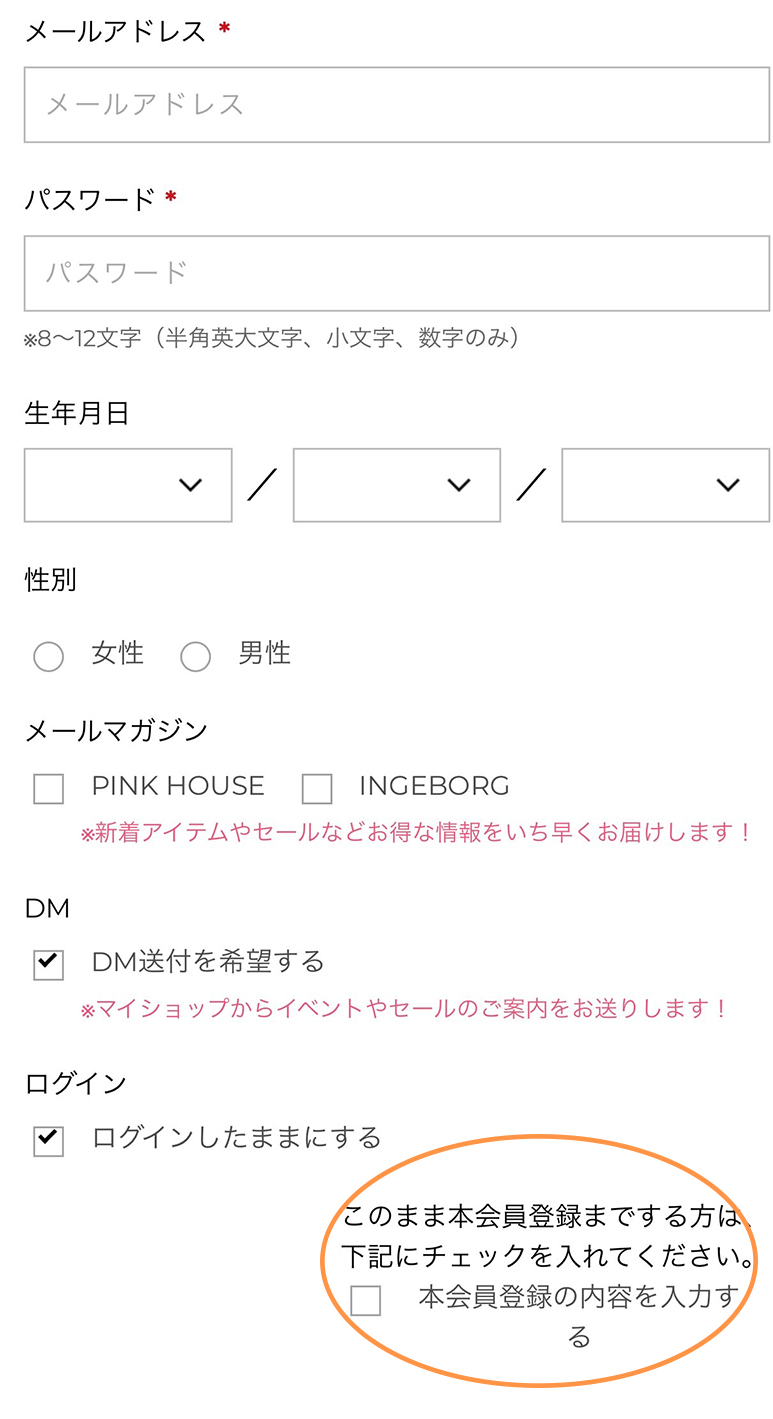Click the chevron arrow in middle birthdate box

click(459, 485)
